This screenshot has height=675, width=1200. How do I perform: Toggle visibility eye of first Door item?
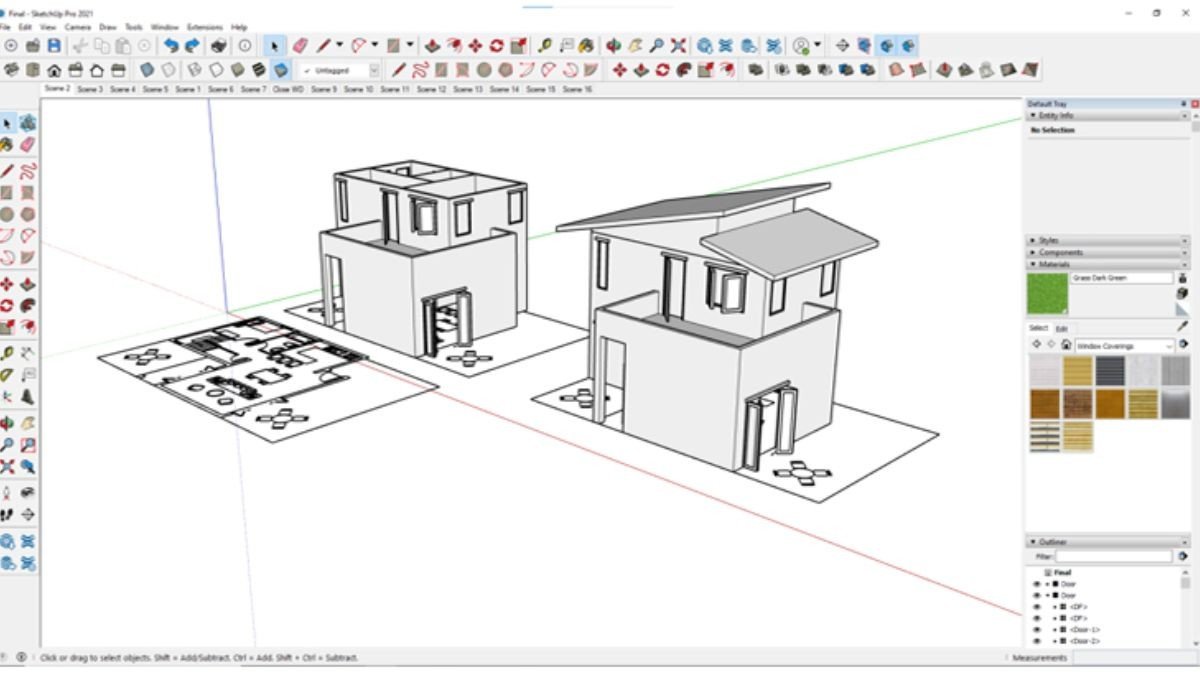(x=1036, y=584)
